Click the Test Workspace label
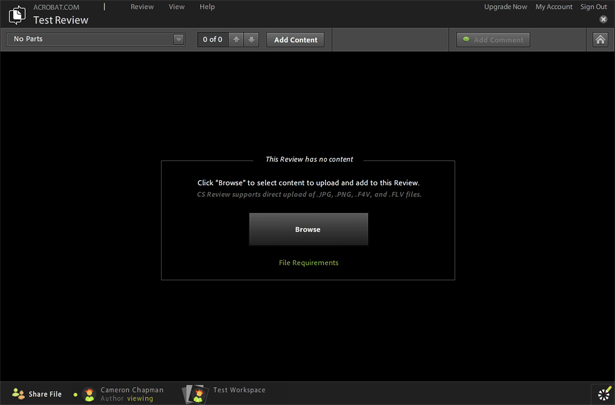 pos(239,390)
